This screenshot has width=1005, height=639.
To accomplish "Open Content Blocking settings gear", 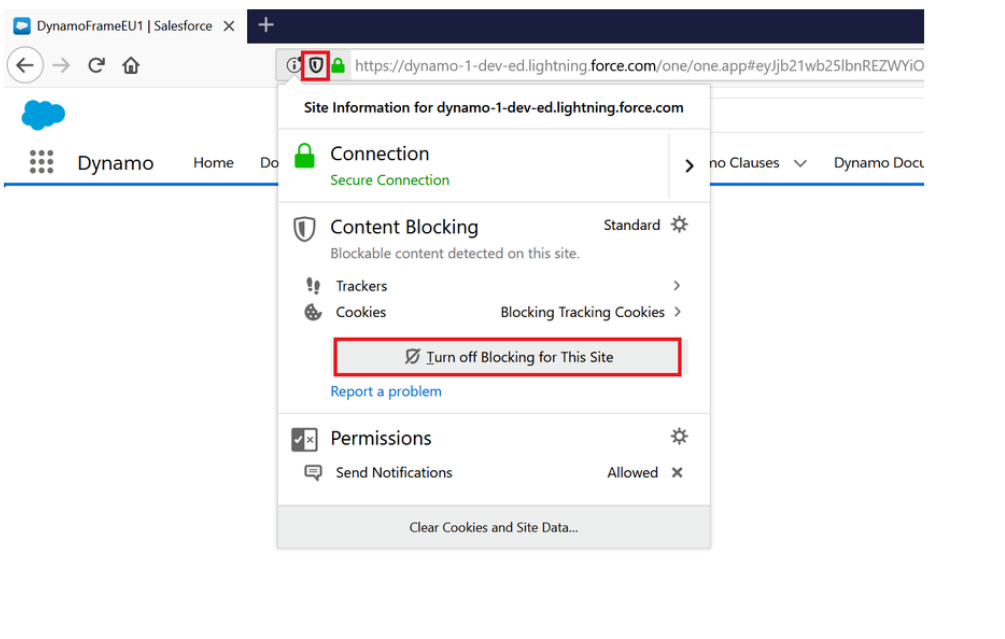I will (679, 225).
